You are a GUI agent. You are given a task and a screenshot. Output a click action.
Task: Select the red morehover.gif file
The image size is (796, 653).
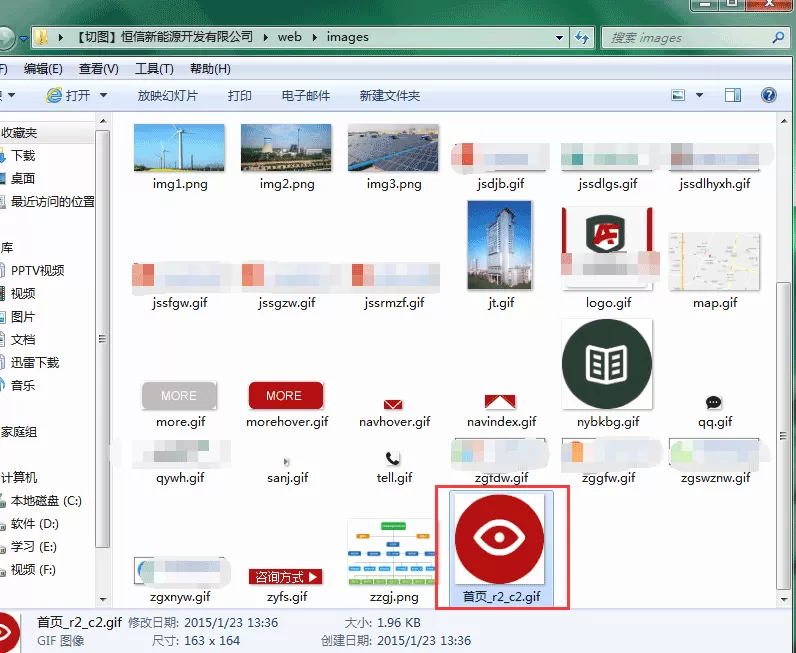pos(286,396)
